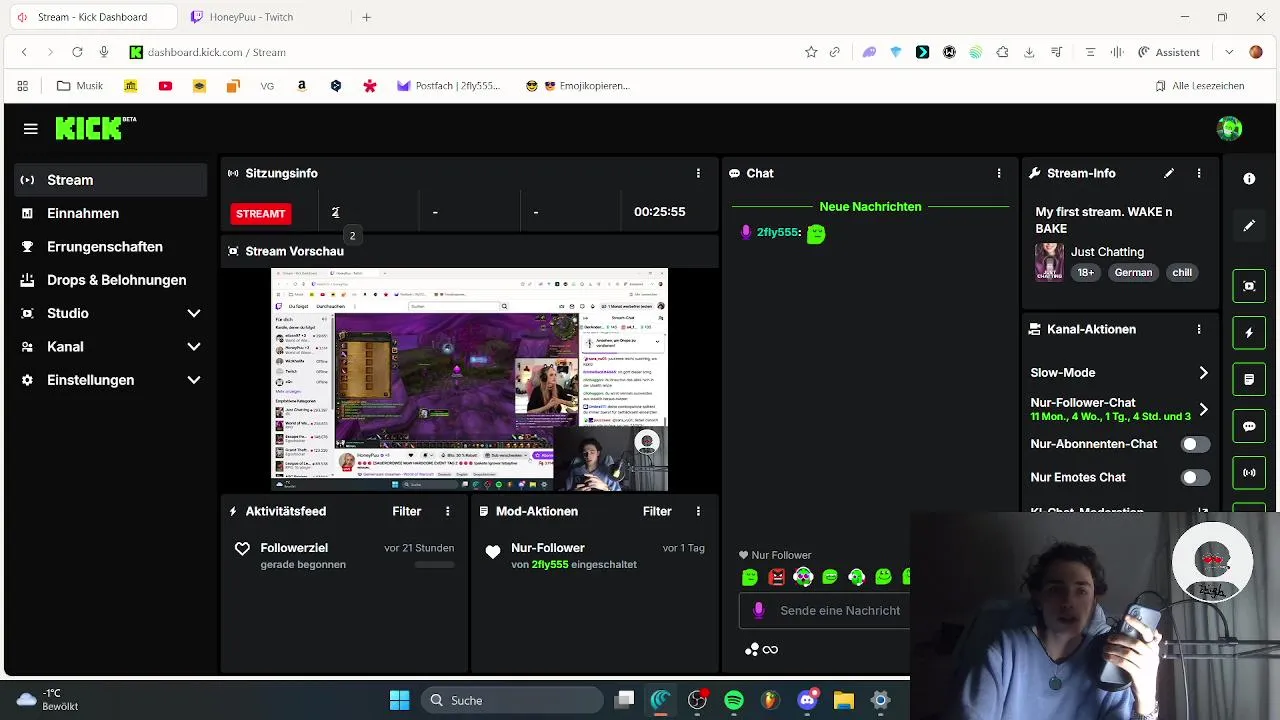
Task: Open a new browser tab
Action: 366,17
